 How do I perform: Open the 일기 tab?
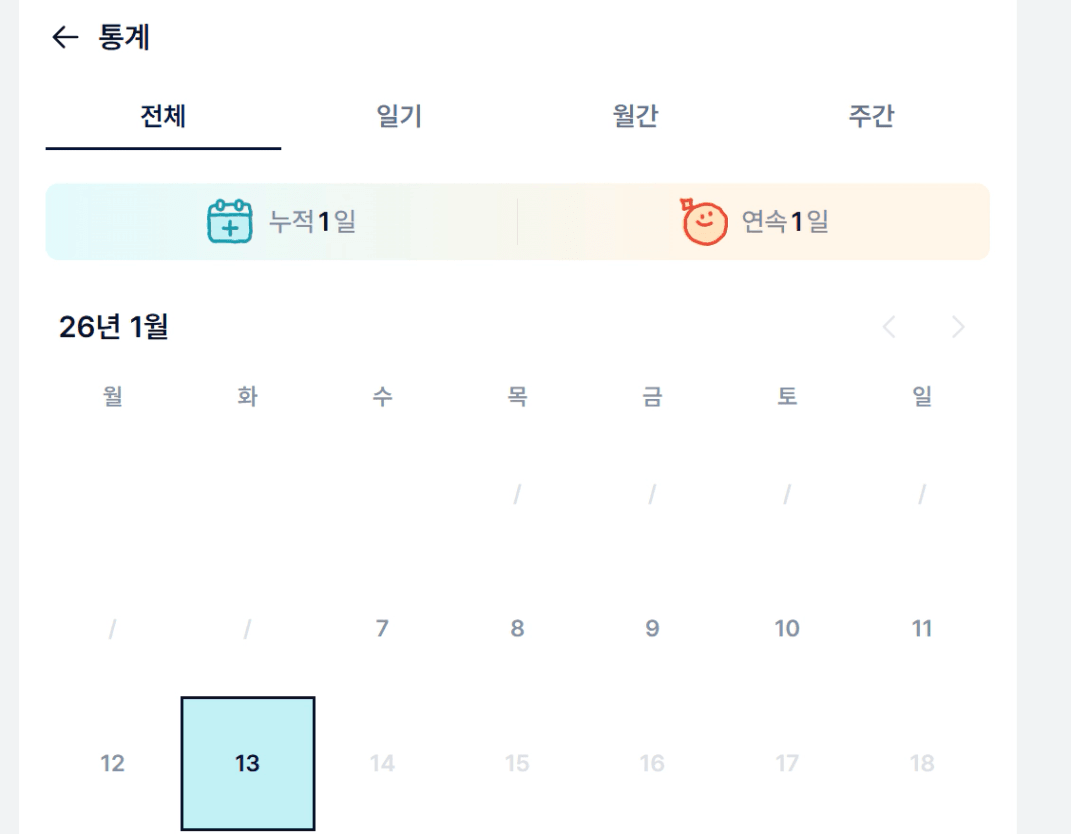[x=399, y=116]
